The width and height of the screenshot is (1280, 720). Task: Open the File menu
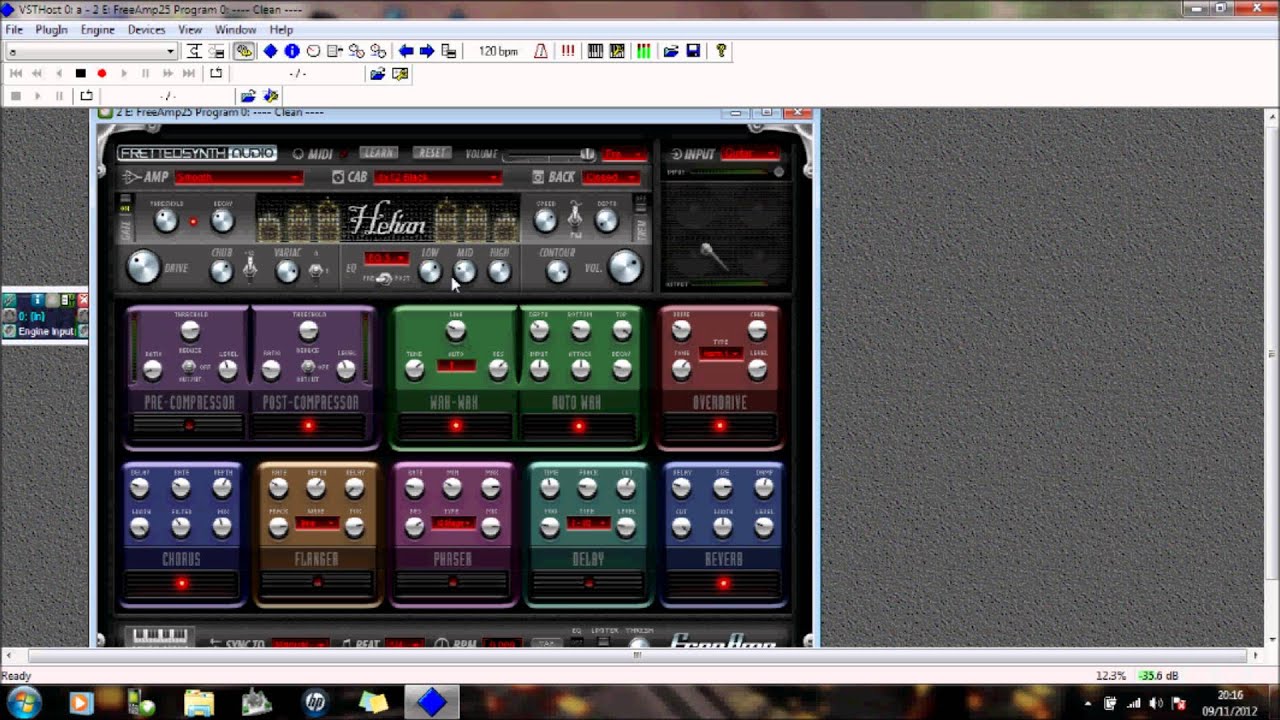(14, 30)
